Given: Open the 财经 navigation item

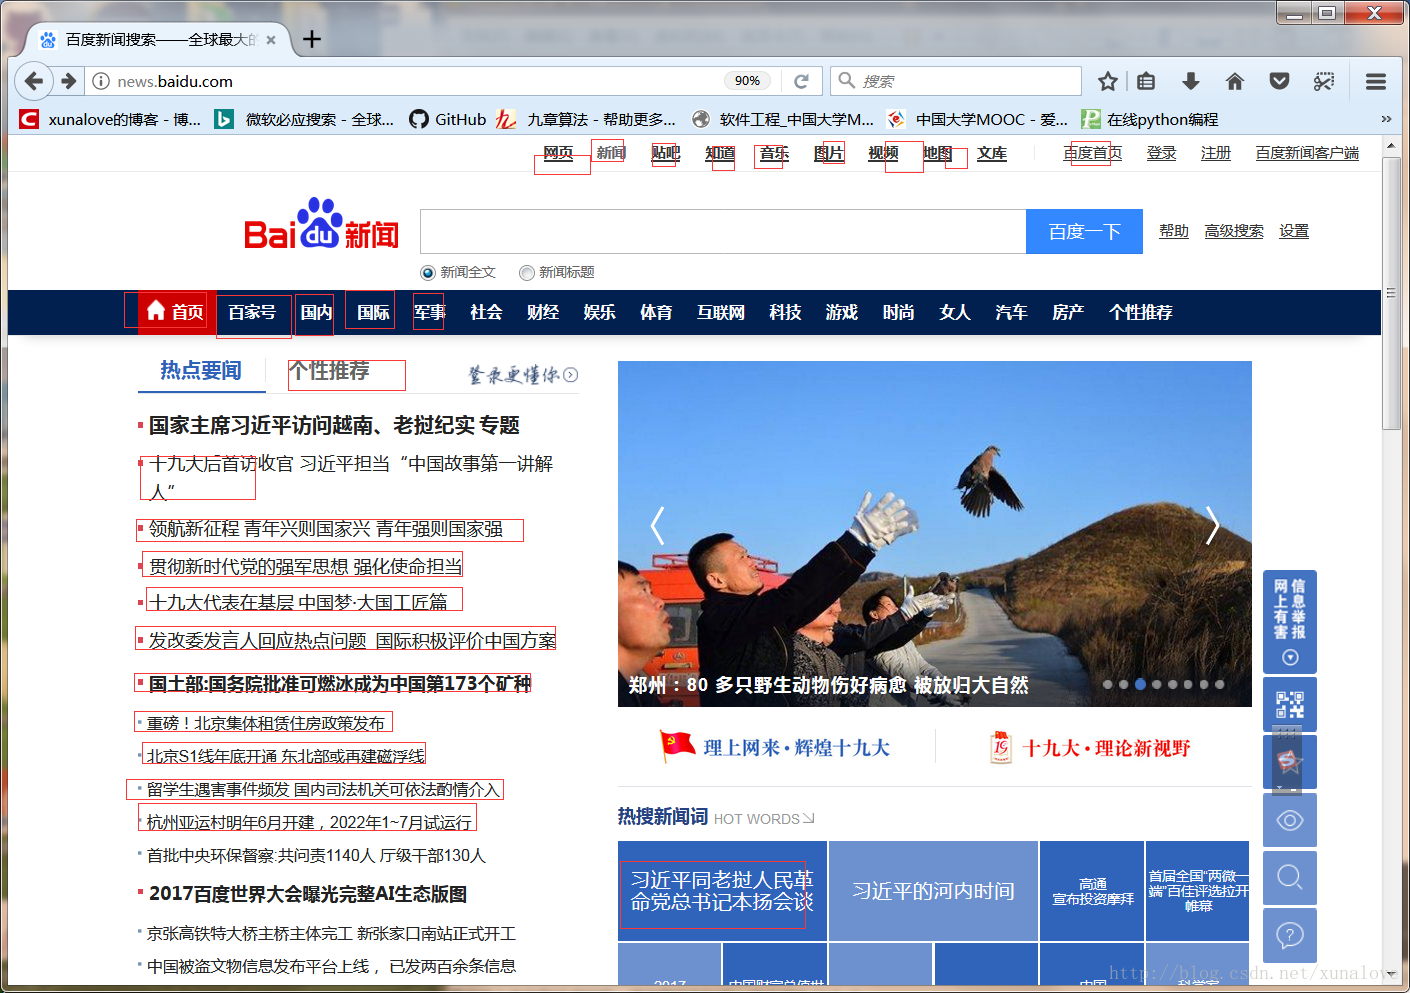Looking at the screenshot, I should coord(543,312).
